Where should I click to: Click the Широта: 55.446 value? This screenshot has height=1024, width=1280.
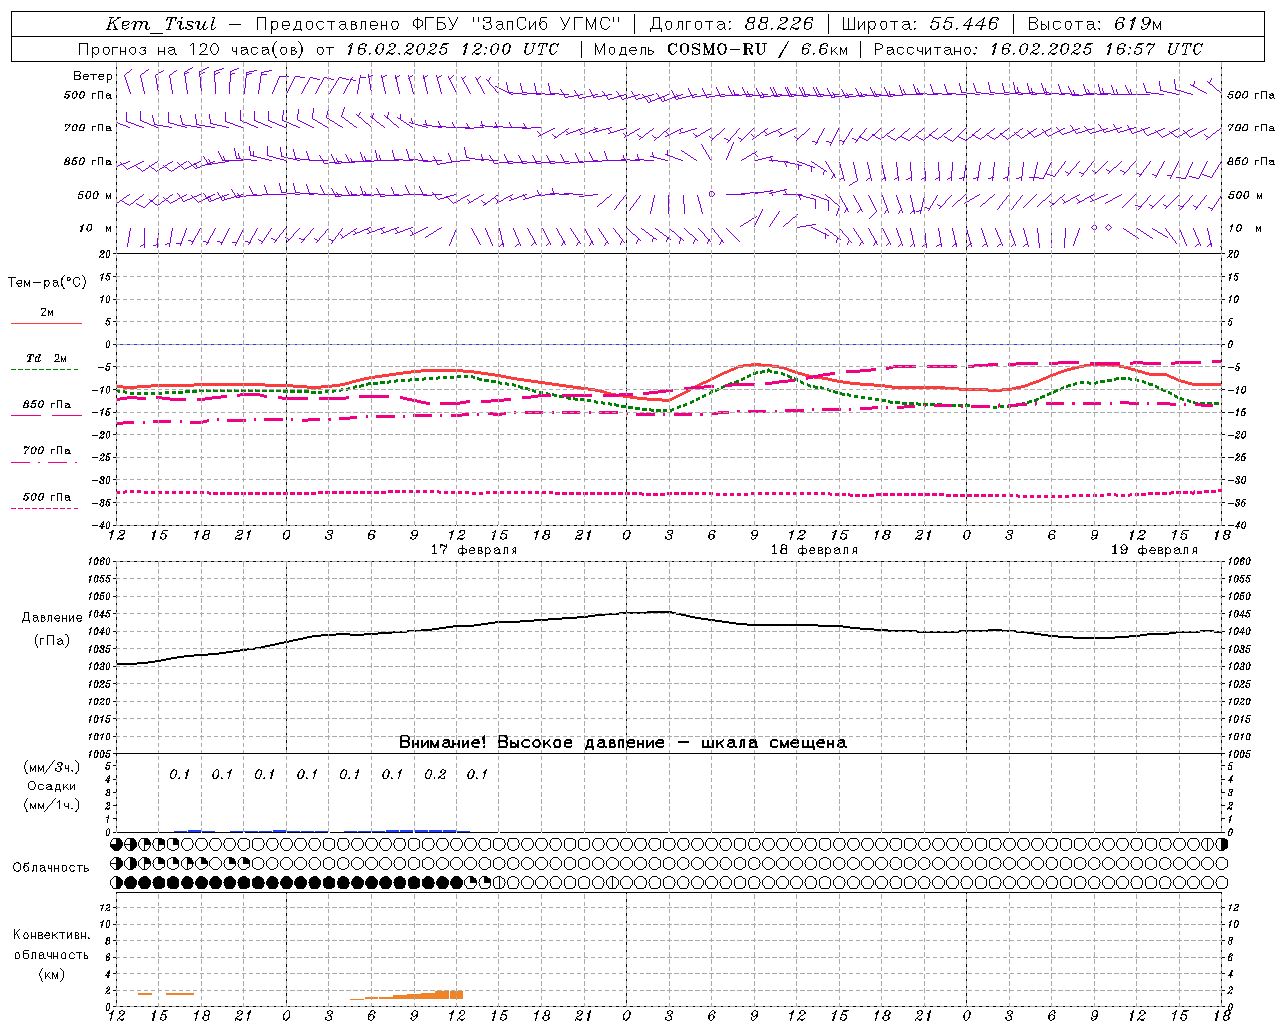click(x=921, y=24)
